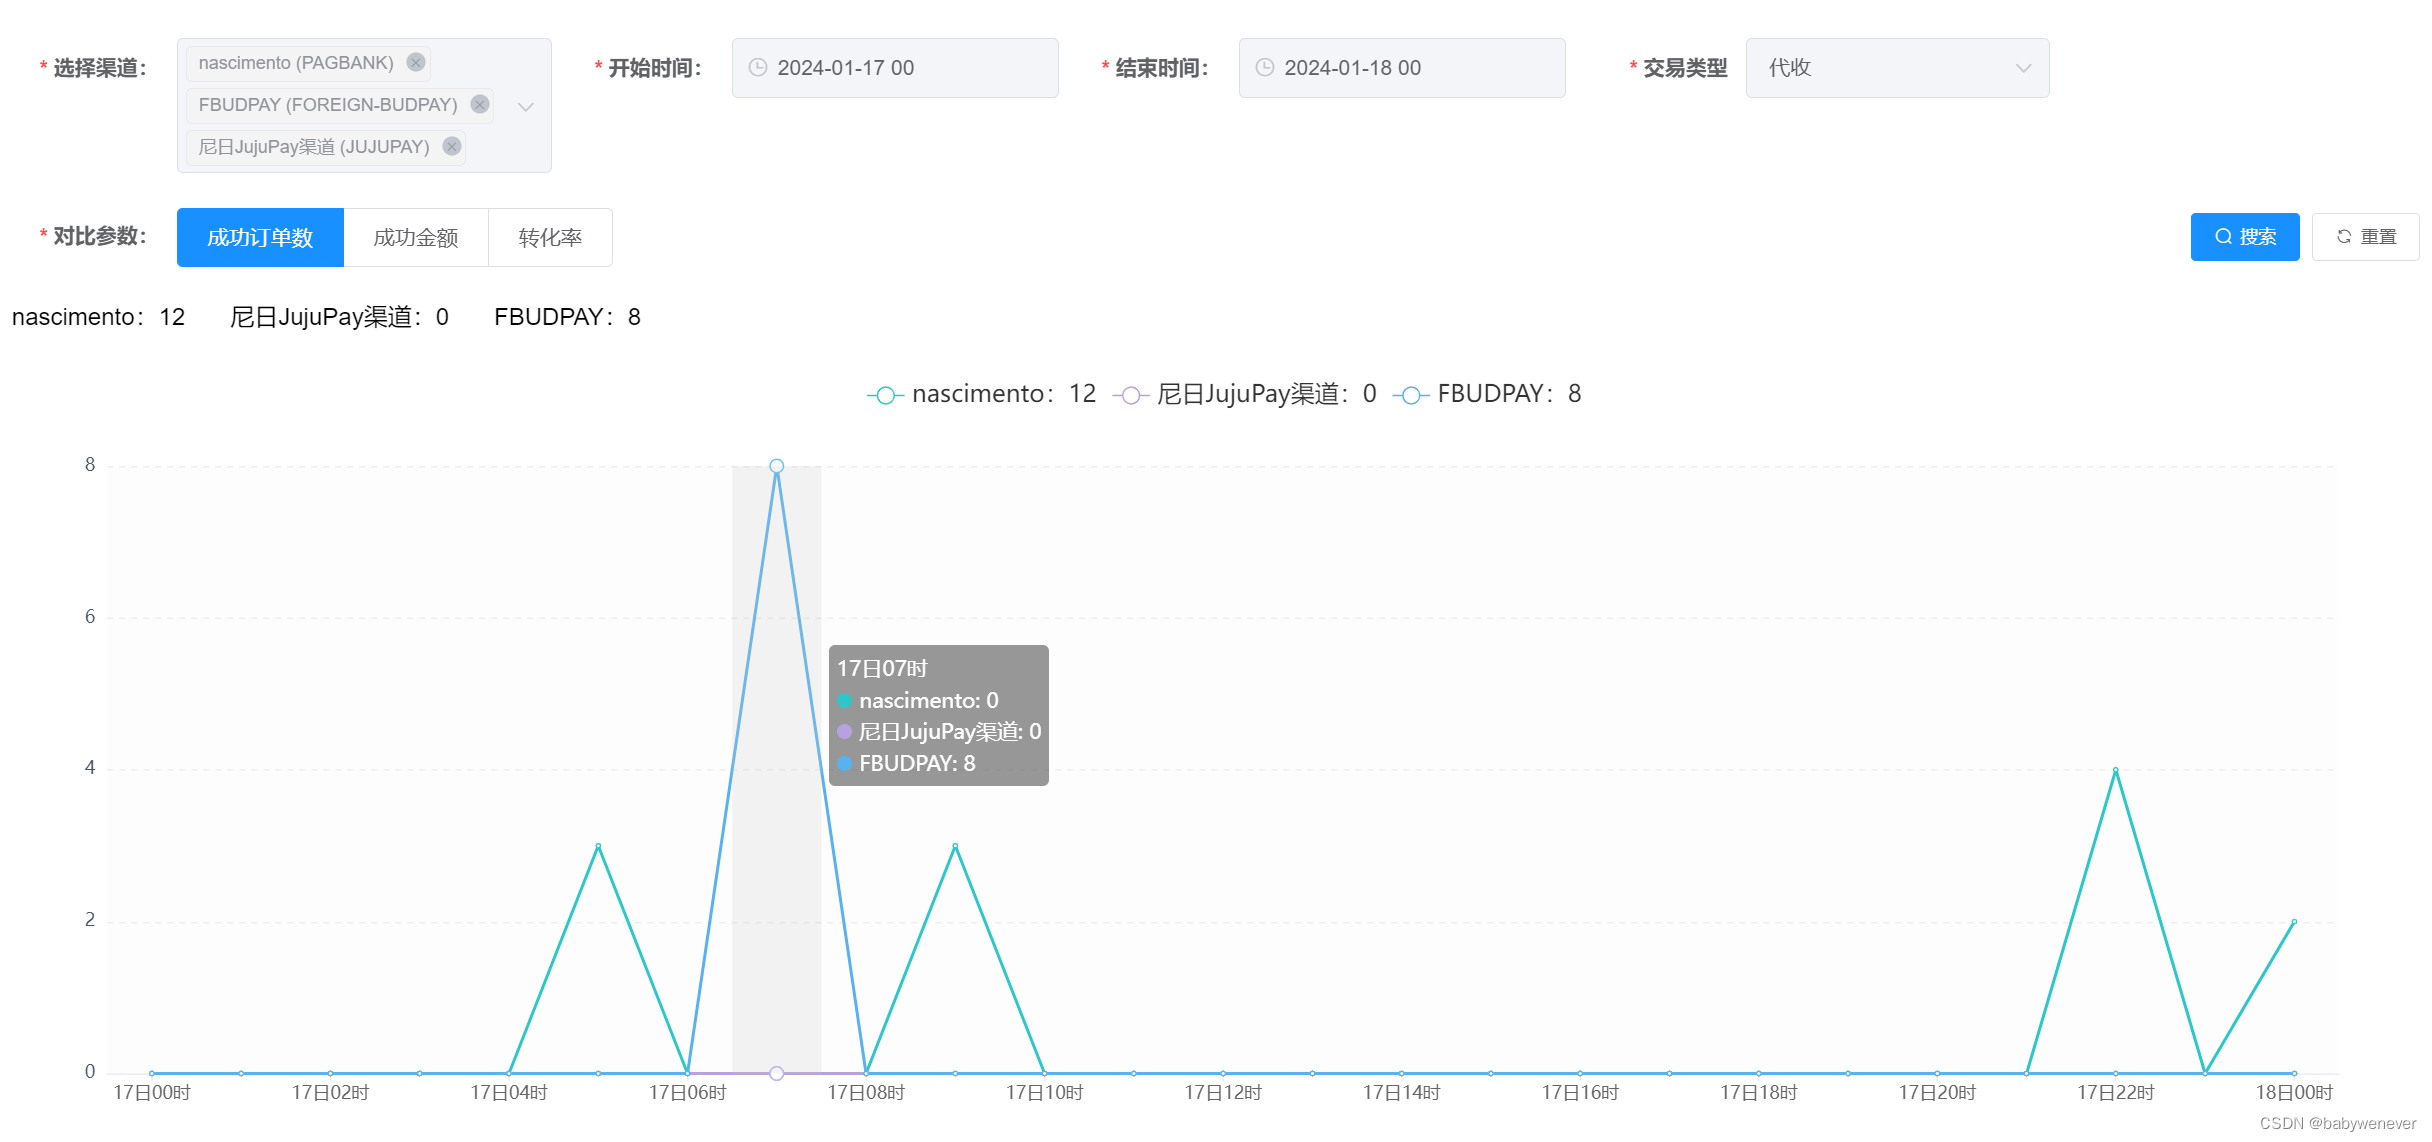Click the clock icon in 开始时间 field

756,67
